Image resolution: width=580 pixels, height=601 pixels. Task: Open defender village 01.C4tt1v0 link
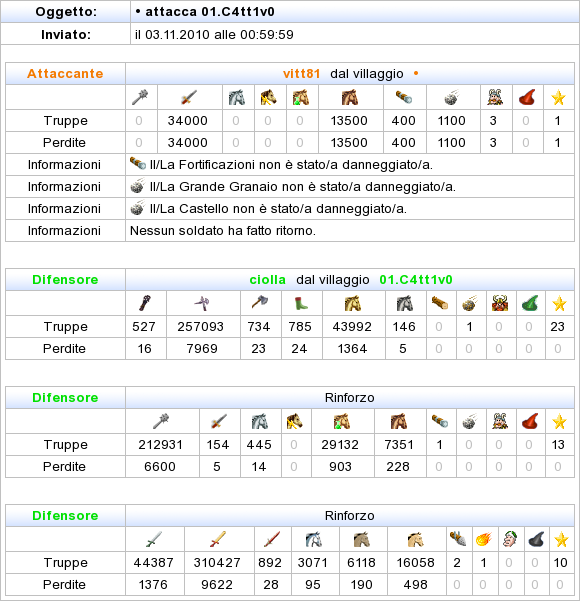pyautogui.click(x=416, y=280)
